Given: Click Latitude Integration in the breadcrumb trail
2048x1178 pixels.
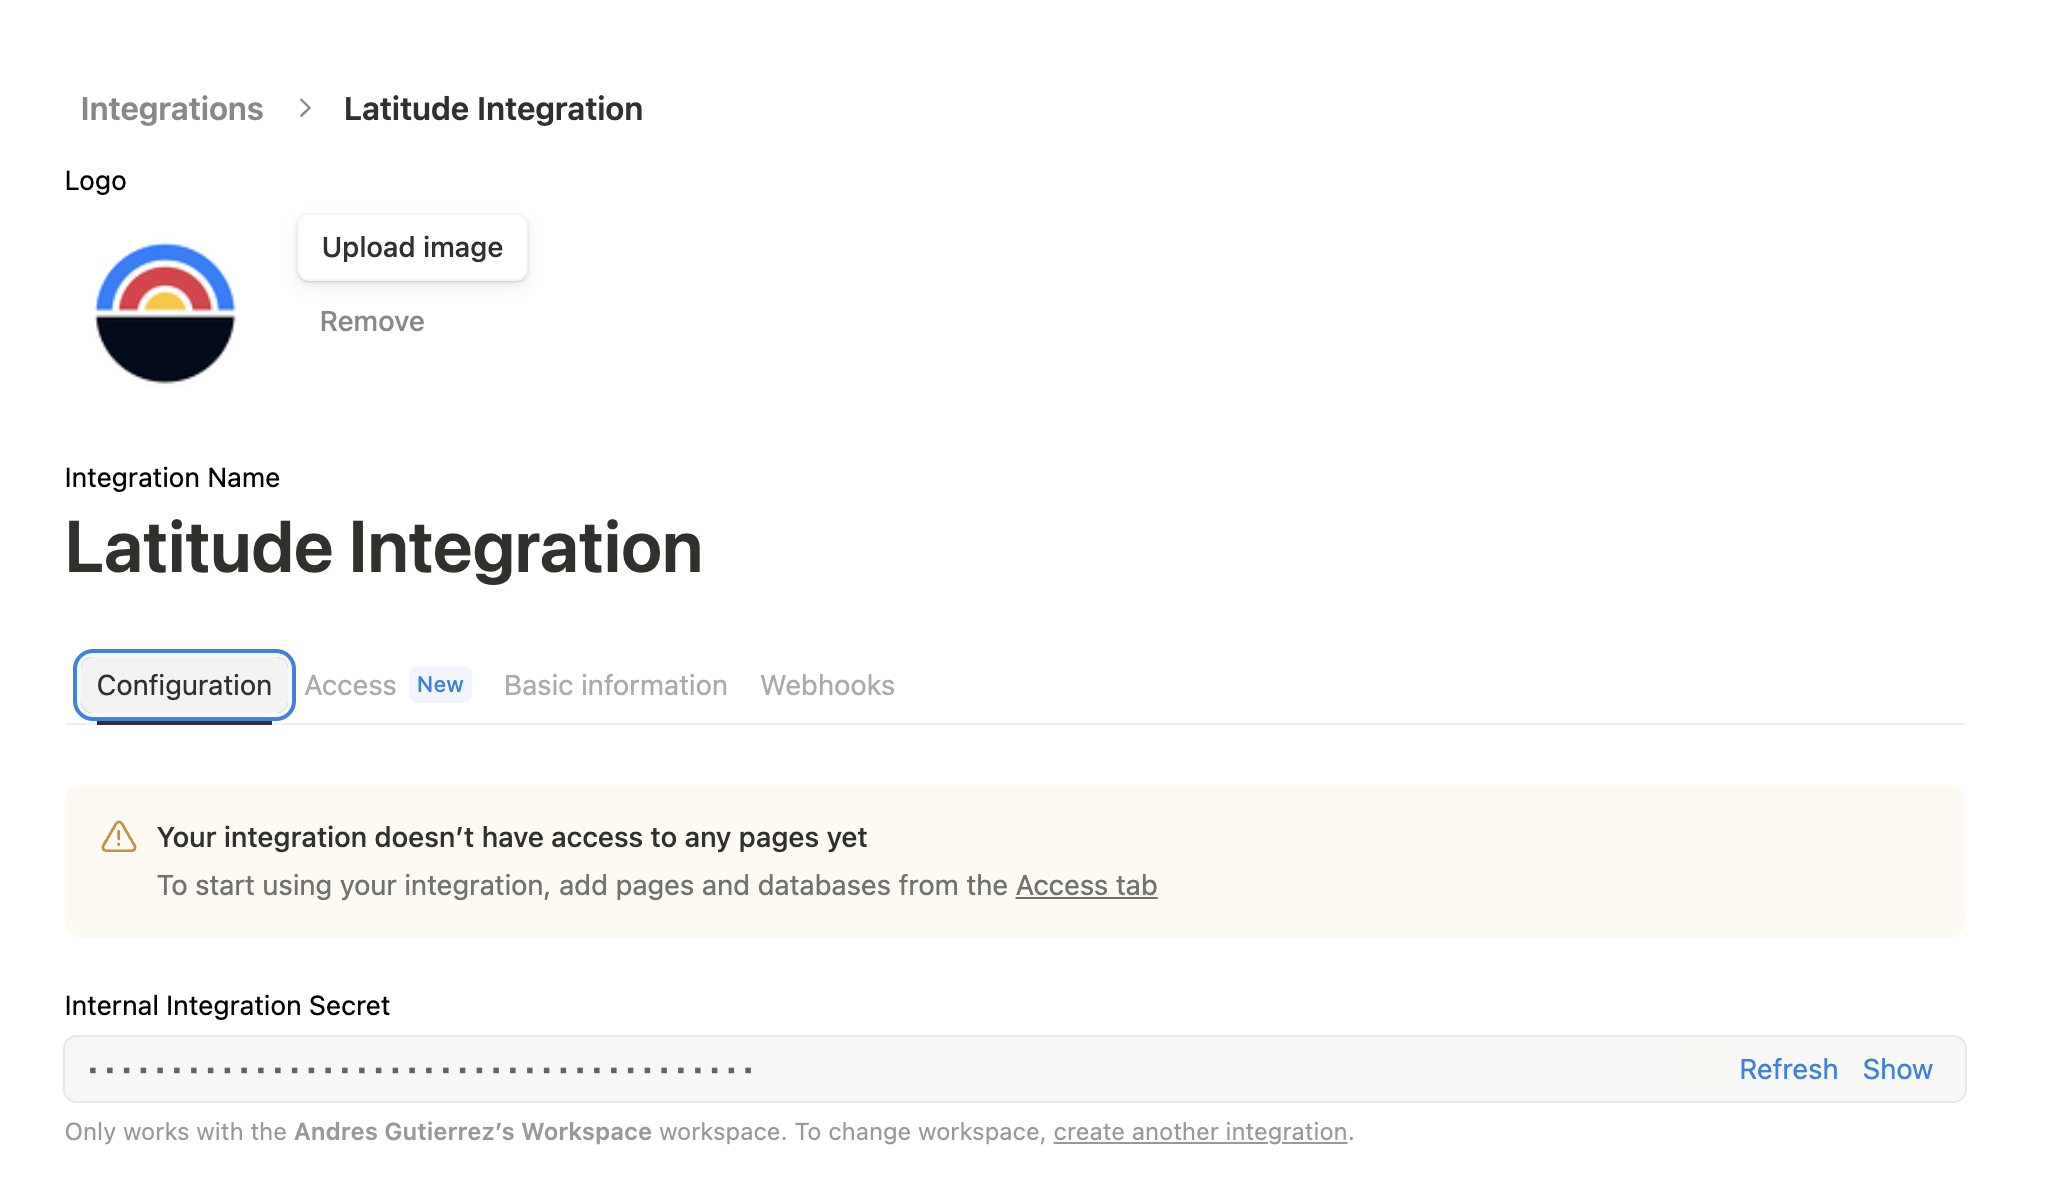Looking at the screenshot, I should tap(493, 108).
